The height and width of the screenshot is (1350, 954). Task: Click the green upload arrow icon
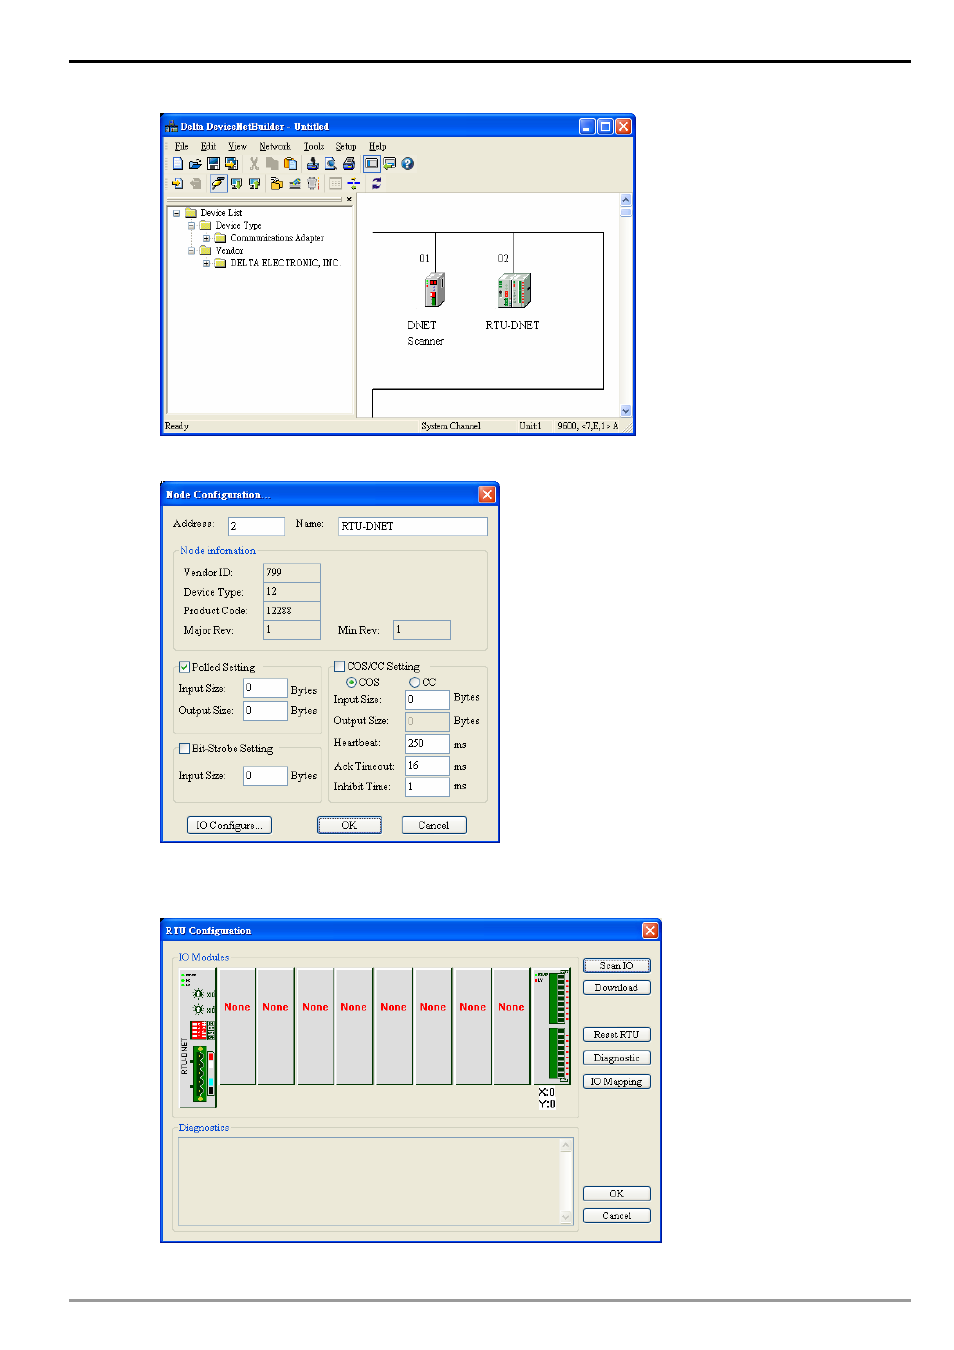[x=255, y=183]
